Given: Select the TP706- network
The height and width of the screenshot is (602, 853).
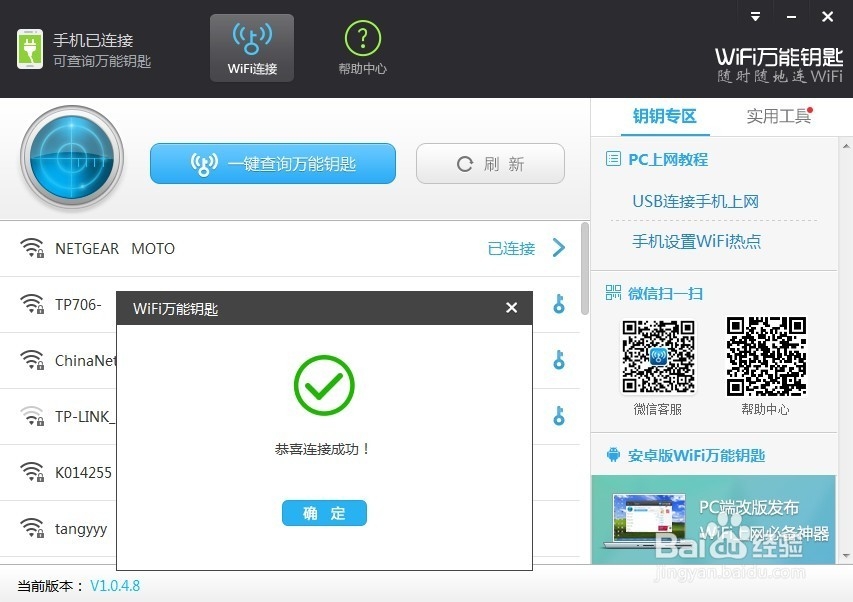Looking at the screenshot, I should point(78,305).
